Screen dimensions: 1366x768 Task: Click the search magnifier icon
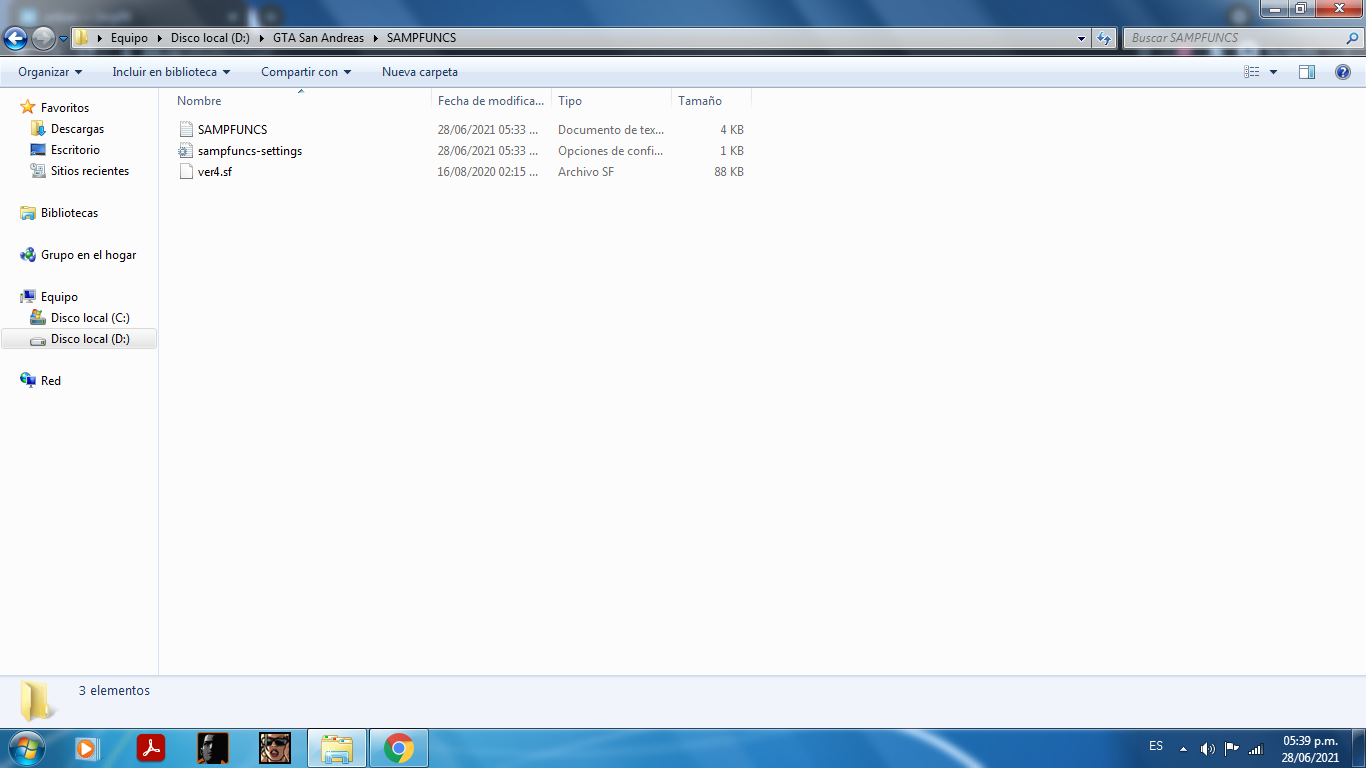coord(1352,38)
